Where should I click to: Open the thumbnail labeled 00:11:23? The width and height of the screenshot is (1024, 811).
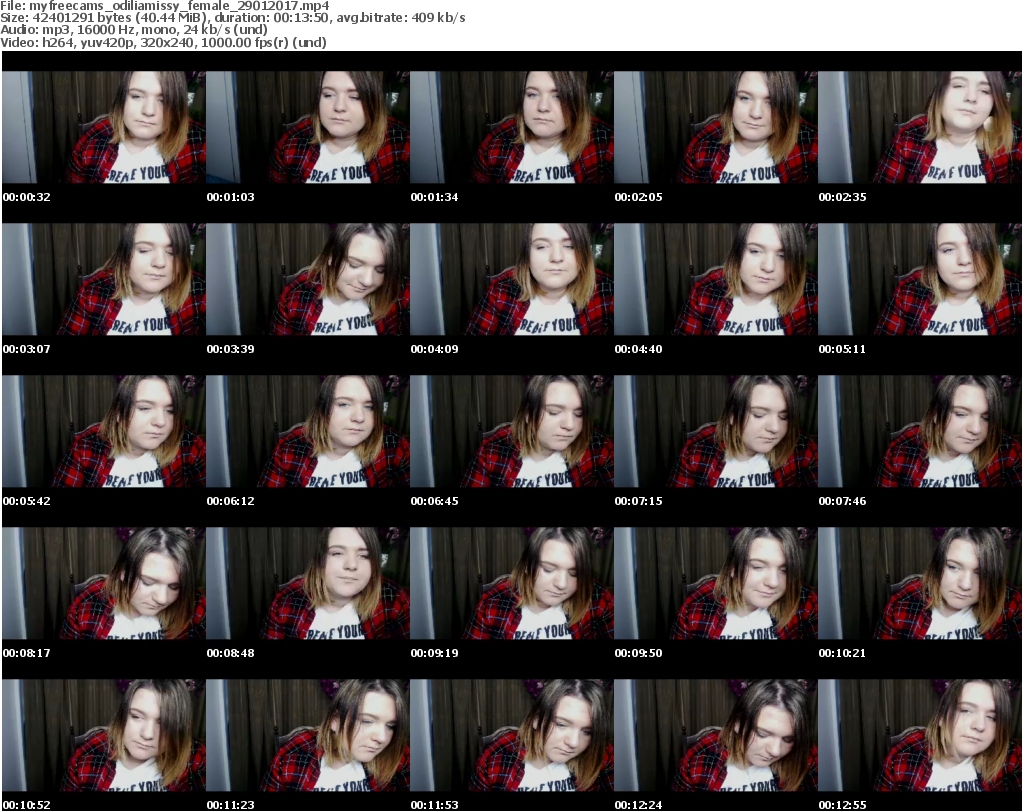click(x=308, y=735)
